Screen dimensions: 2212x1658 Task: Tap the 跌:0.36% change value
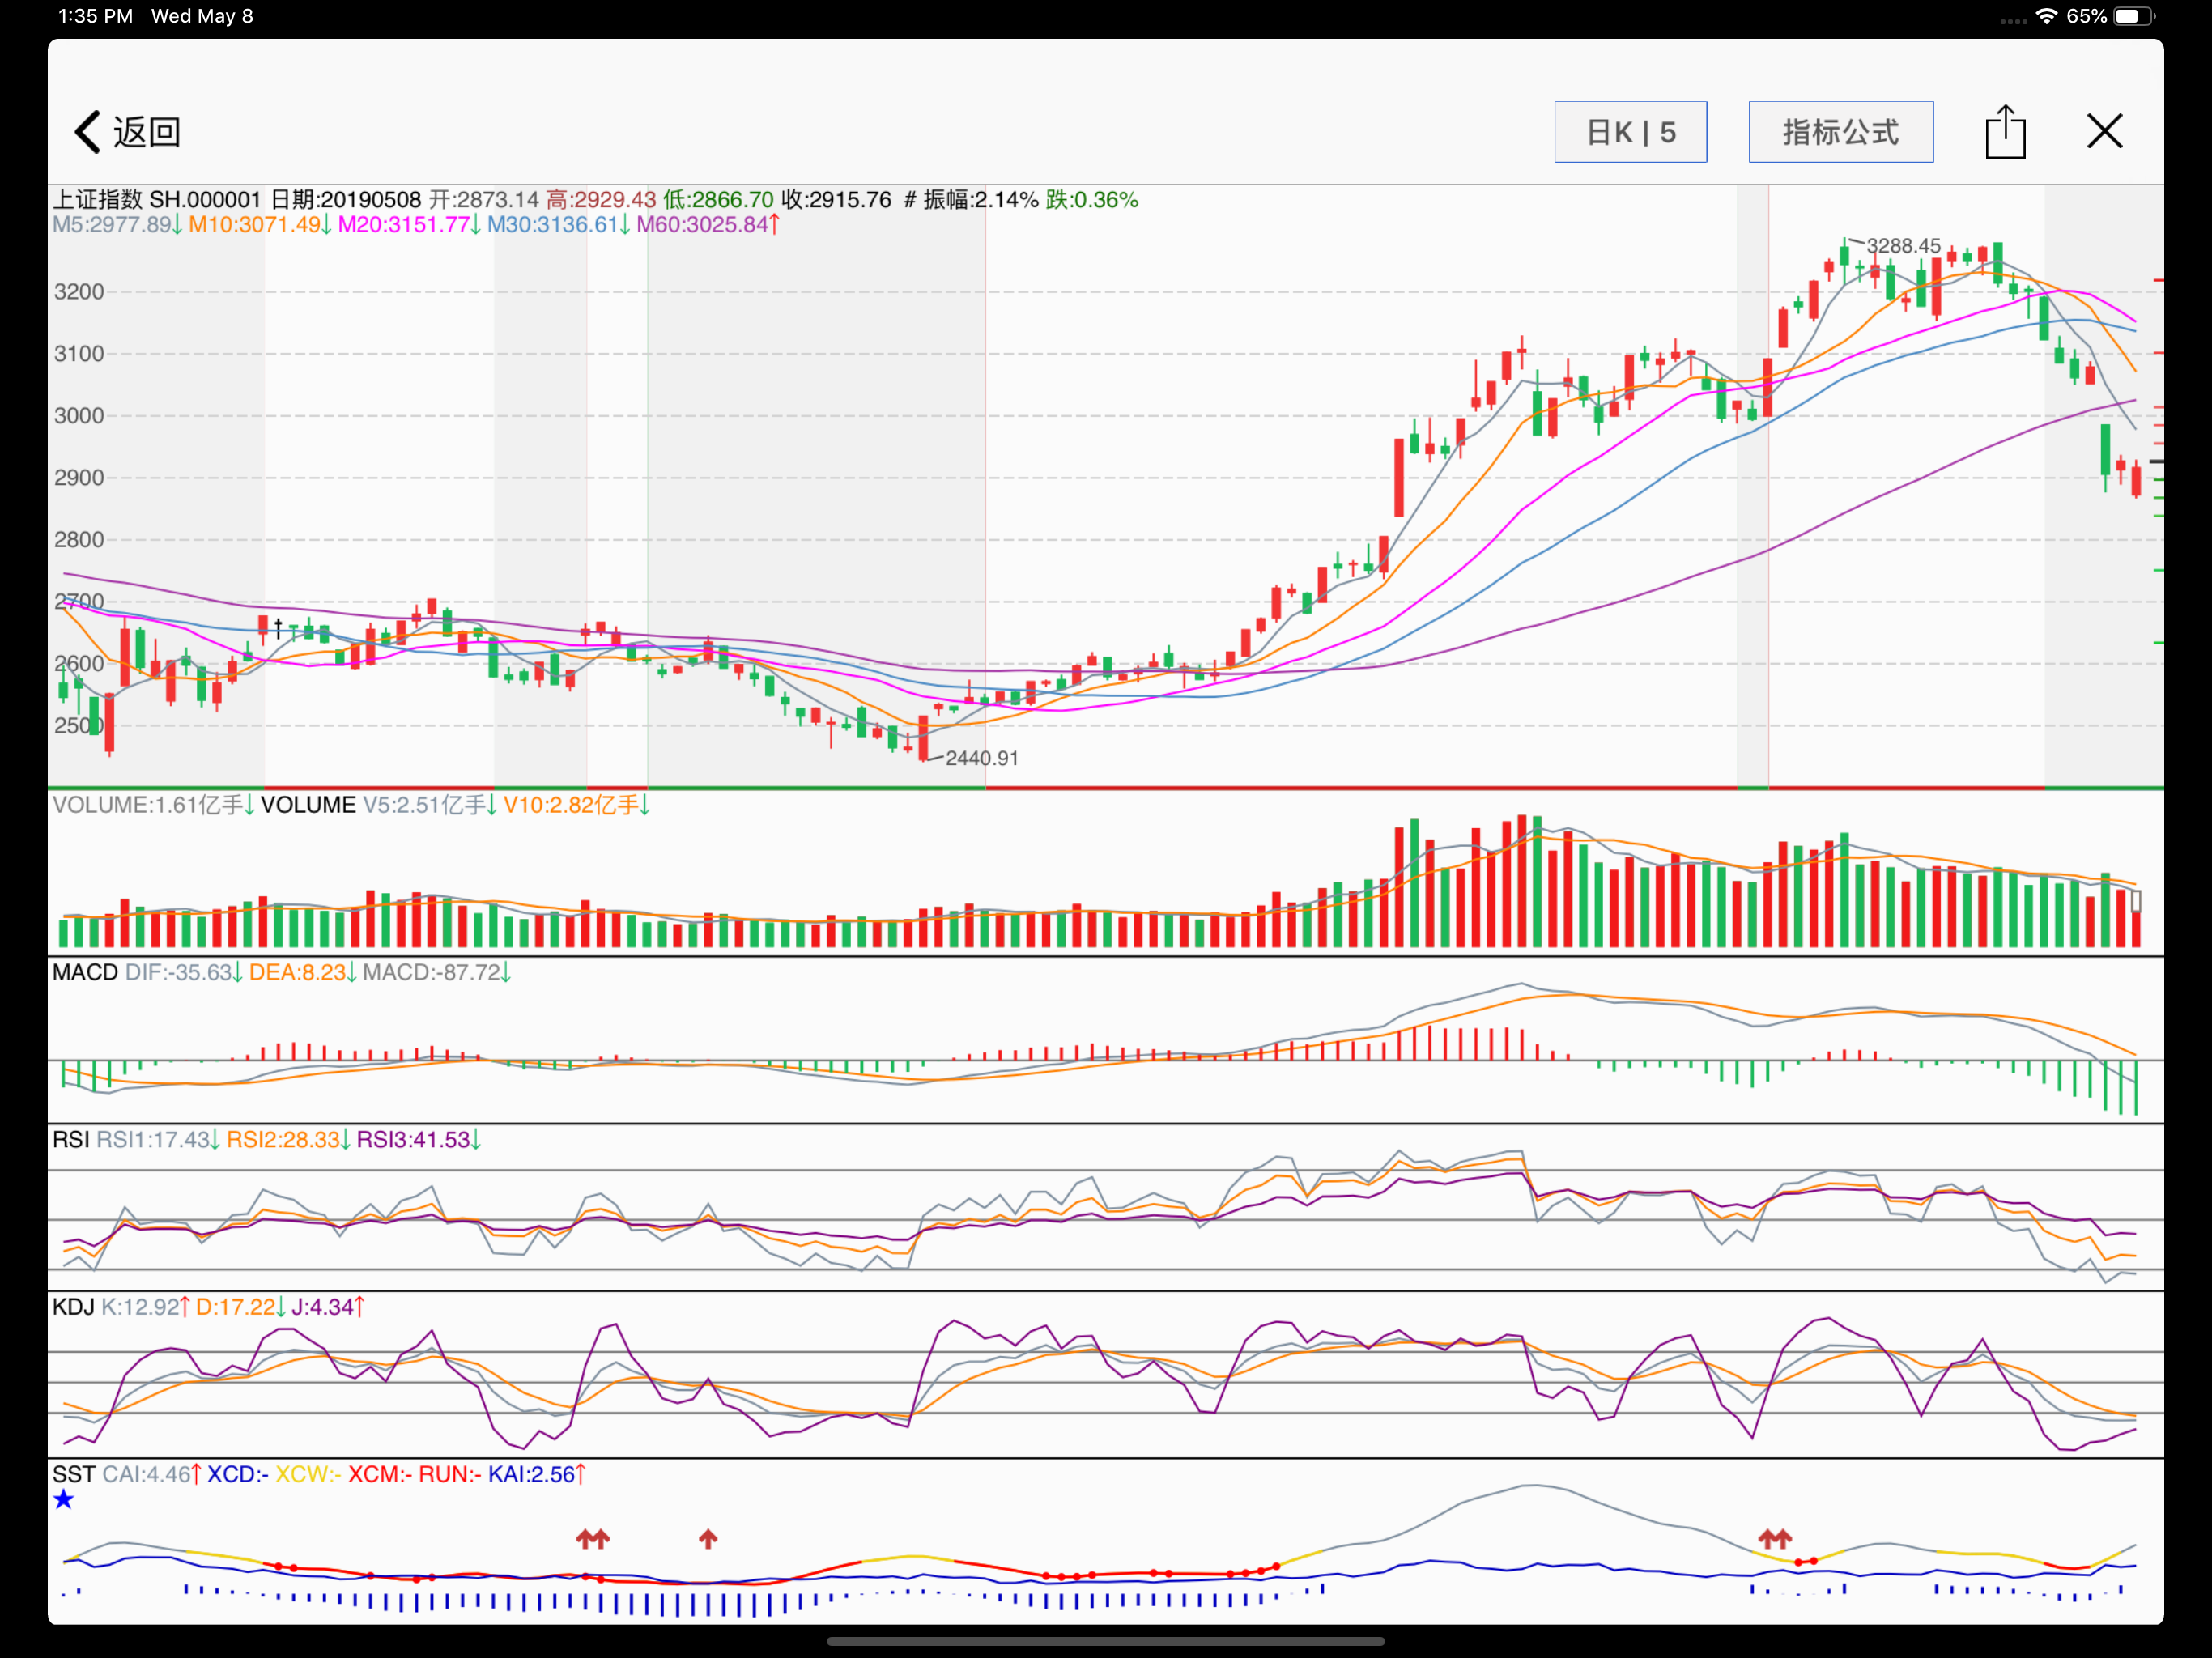[x=1092, y=199]
